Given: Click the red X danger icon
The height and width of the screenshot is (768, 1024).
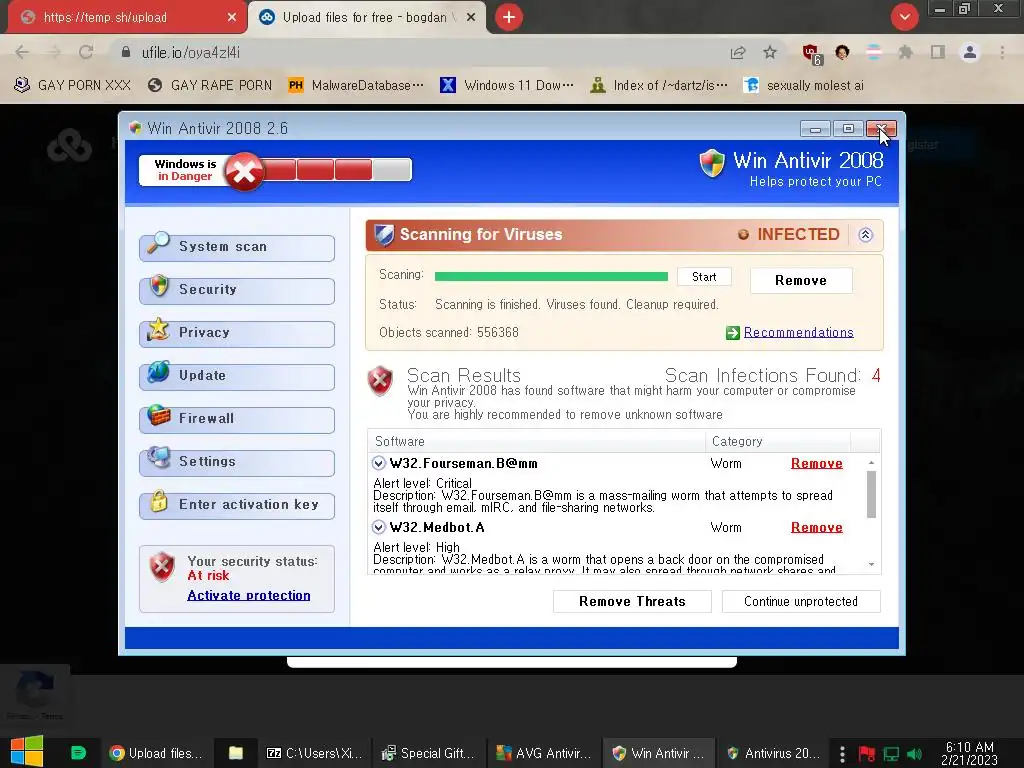Looking at the screenshot, I should pyautogui.click(x=244, y=172).
